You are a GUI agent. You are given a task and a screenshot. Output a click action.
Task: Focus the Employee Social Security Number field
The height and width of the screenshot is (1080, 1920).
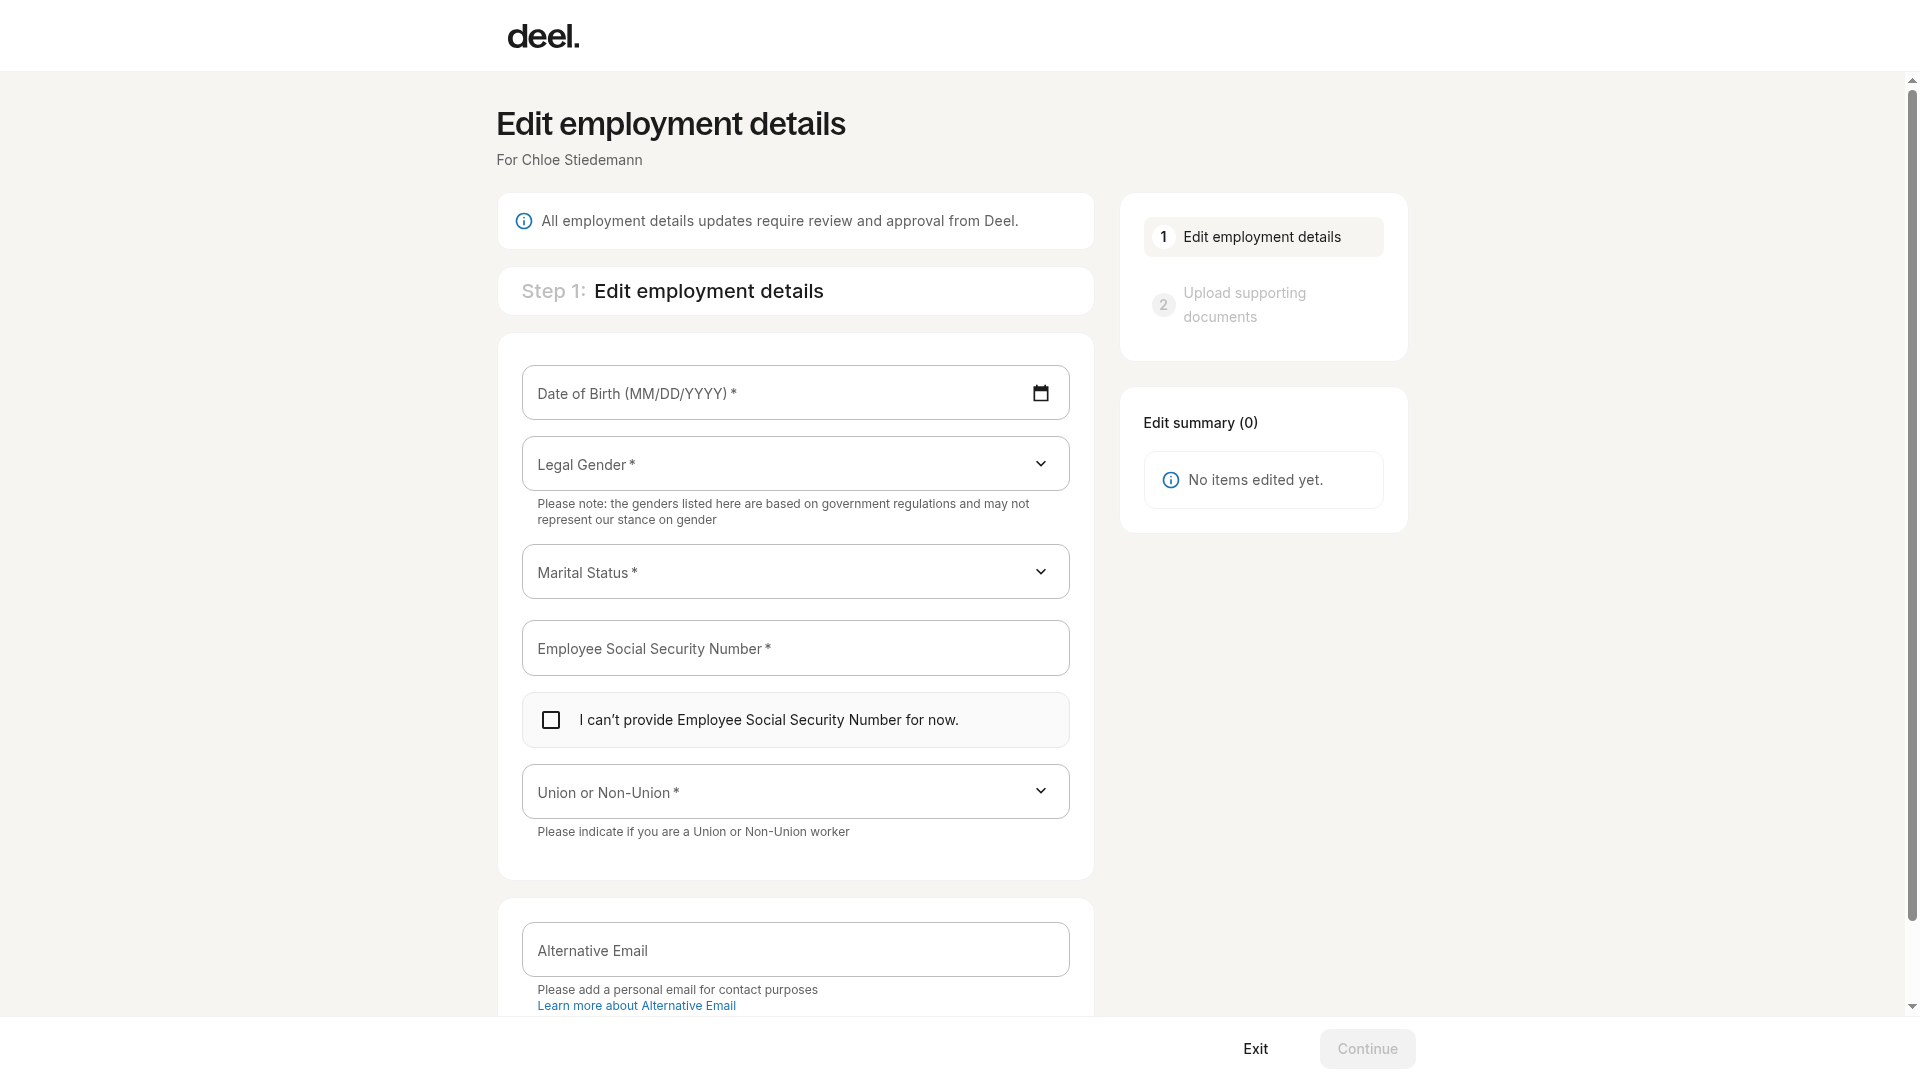pyautogui.click(x=795, y=648)
